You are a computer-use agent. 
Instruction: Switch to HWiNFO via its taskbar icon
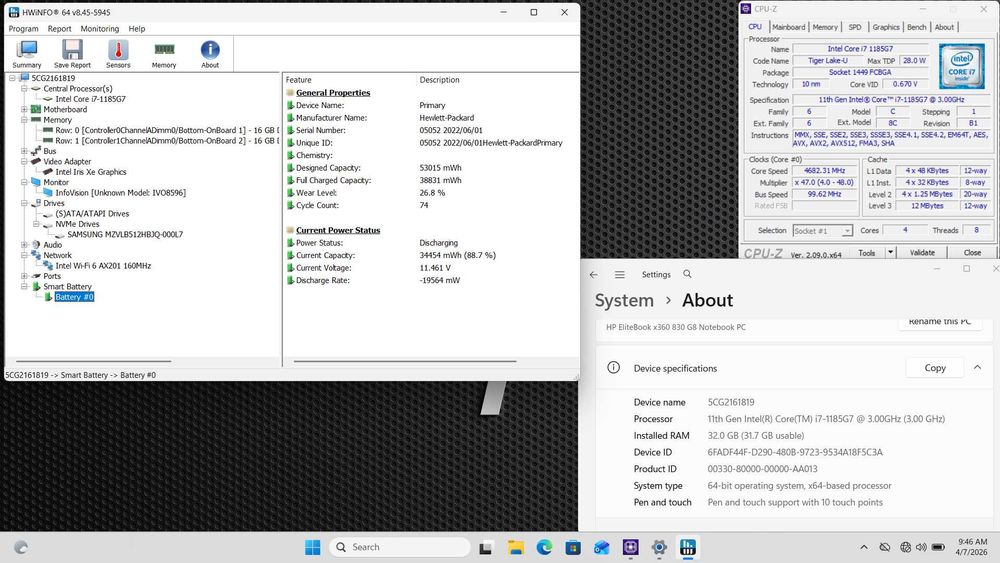[x=688, y=547]
